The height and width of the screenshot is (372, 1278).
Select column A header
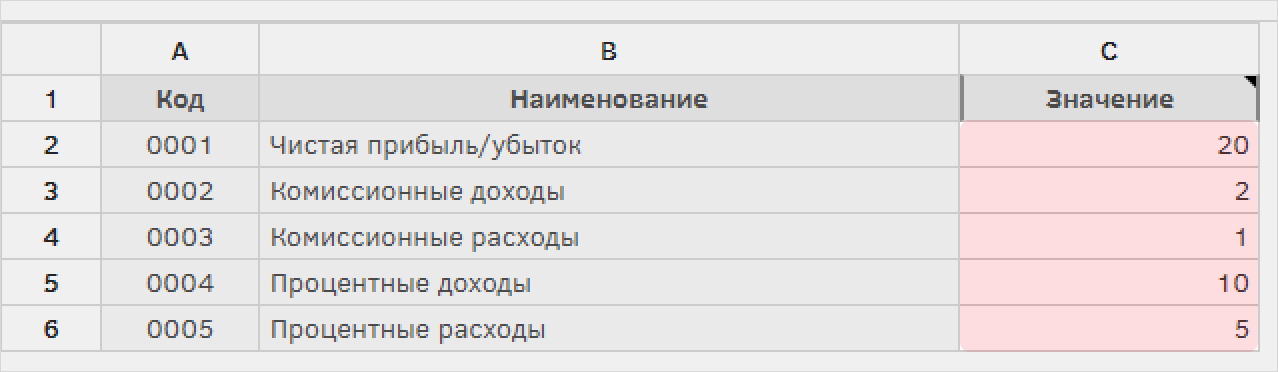click(180, 52)
